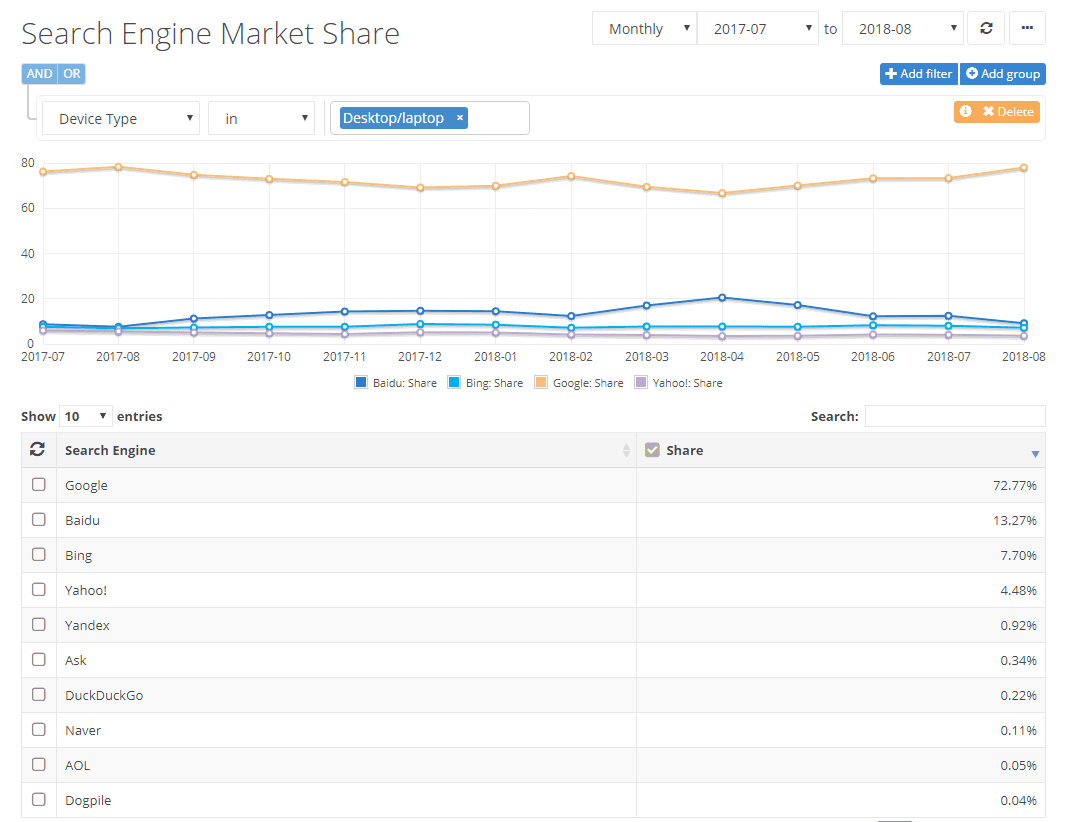Check the DuckDuckGo row checkbox
The height and width of the screenshot is (822, 1076).
point(39,694)
